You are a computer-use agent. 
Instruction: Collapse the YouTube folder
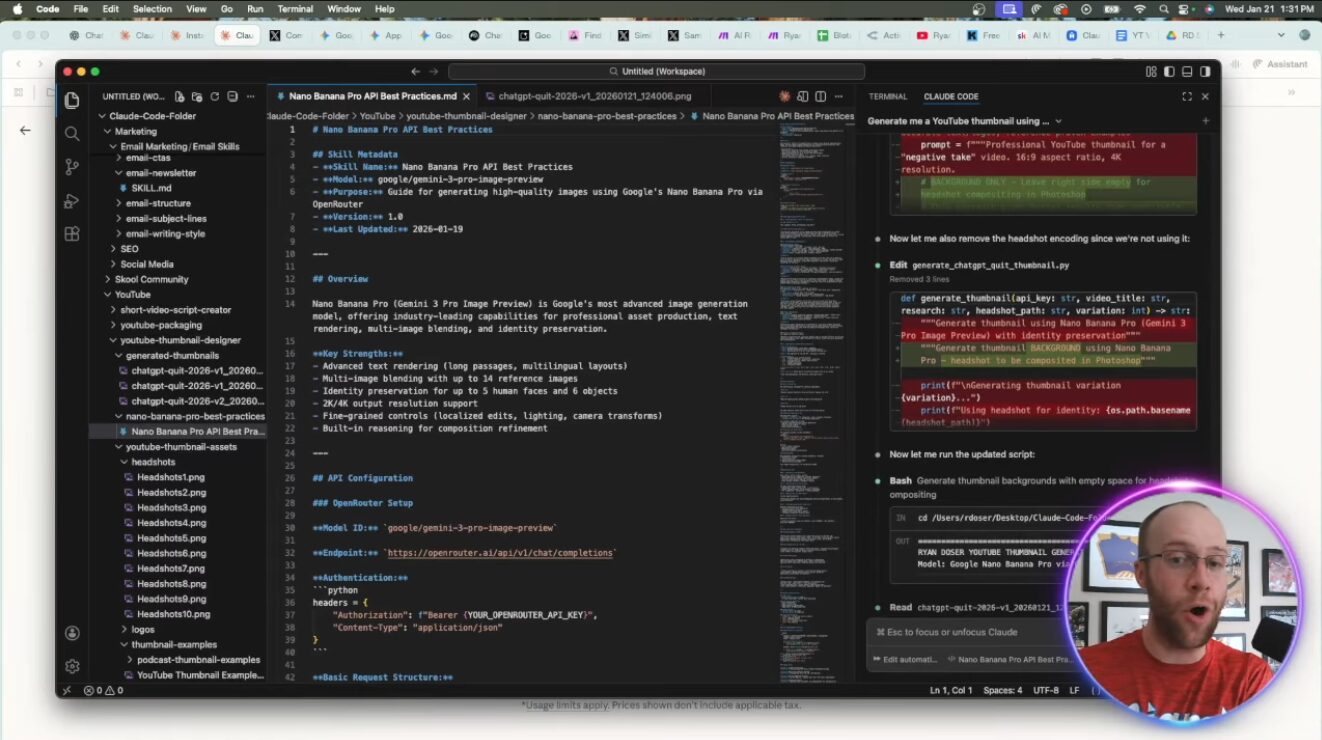[x=108, y=295]
